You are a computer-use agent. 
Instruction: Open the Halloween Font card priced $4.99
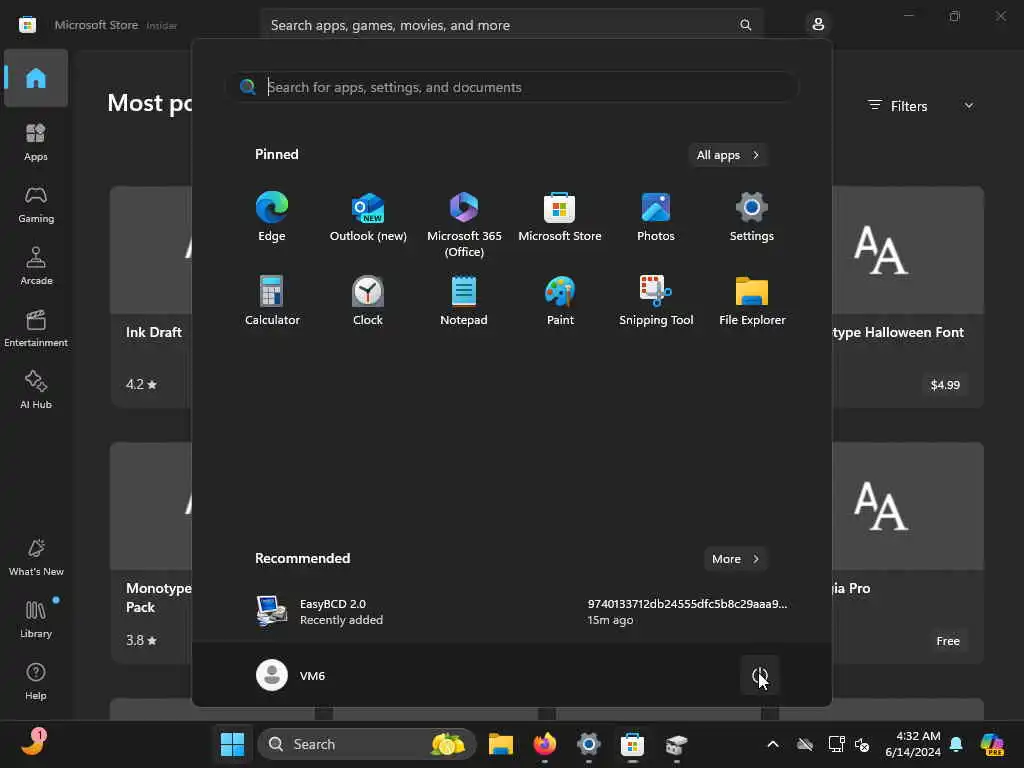tap(908, 296)
